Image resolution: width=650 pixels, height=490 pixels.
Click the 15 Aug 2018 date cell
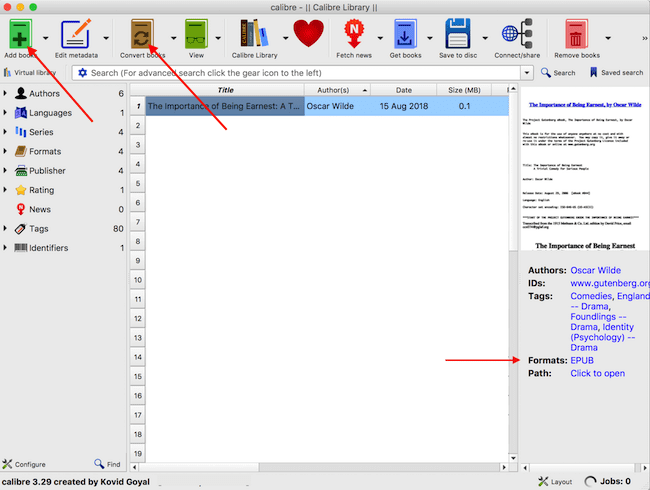click(x=403, y=106)
